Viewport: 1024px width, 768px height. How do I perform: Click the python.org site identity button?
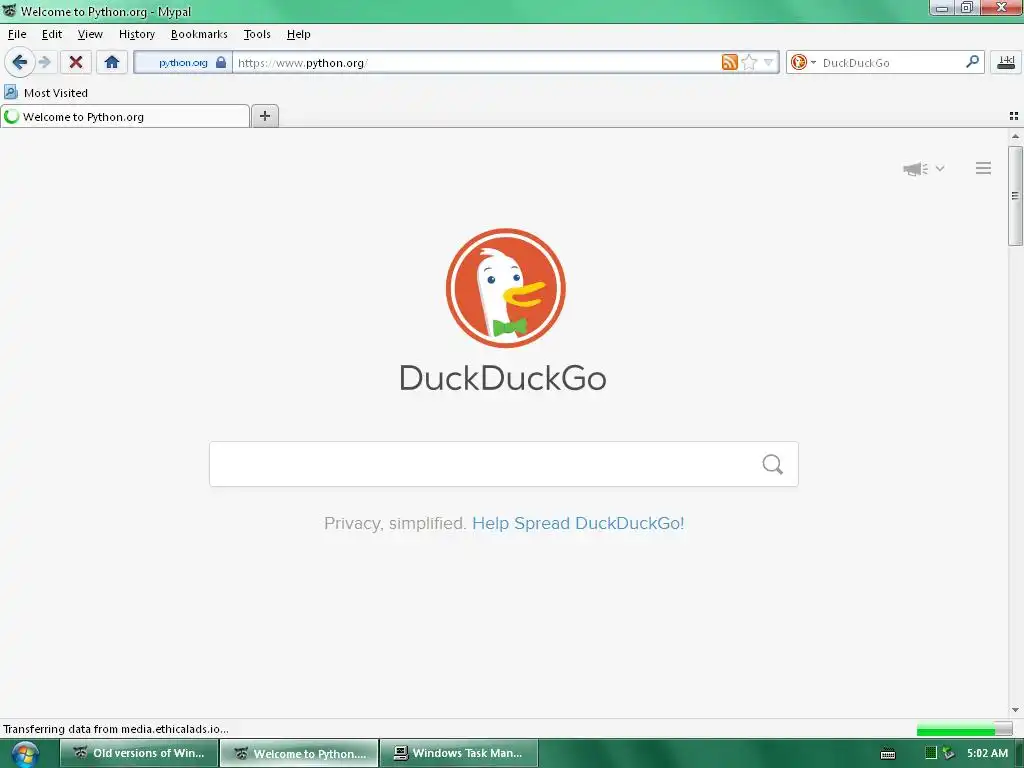point(183,63)
